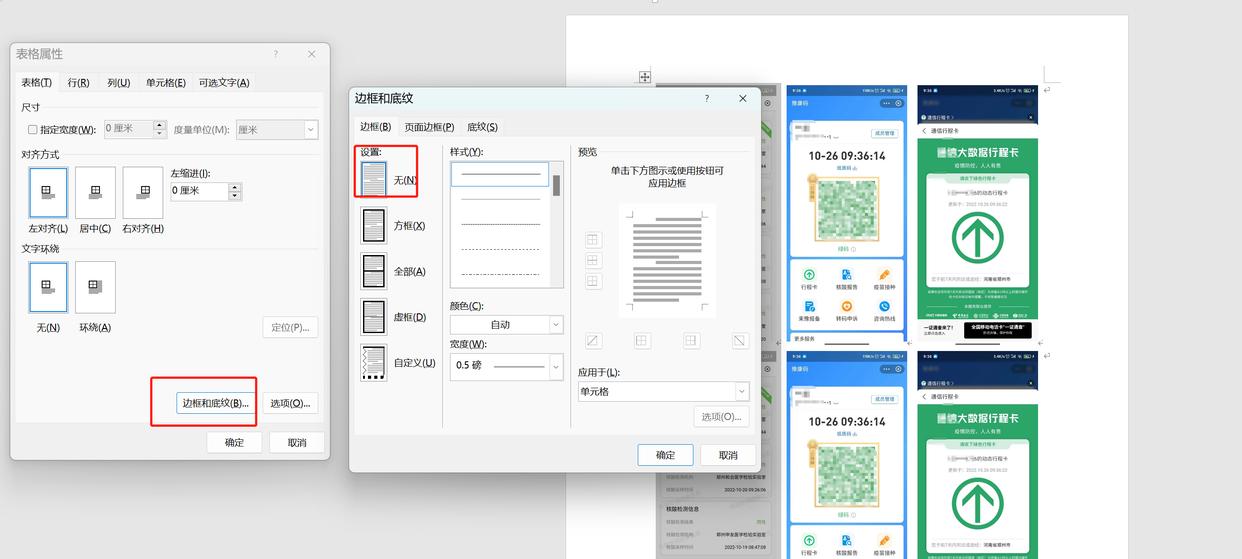Select the solid line style at list top

pos(500,174)
